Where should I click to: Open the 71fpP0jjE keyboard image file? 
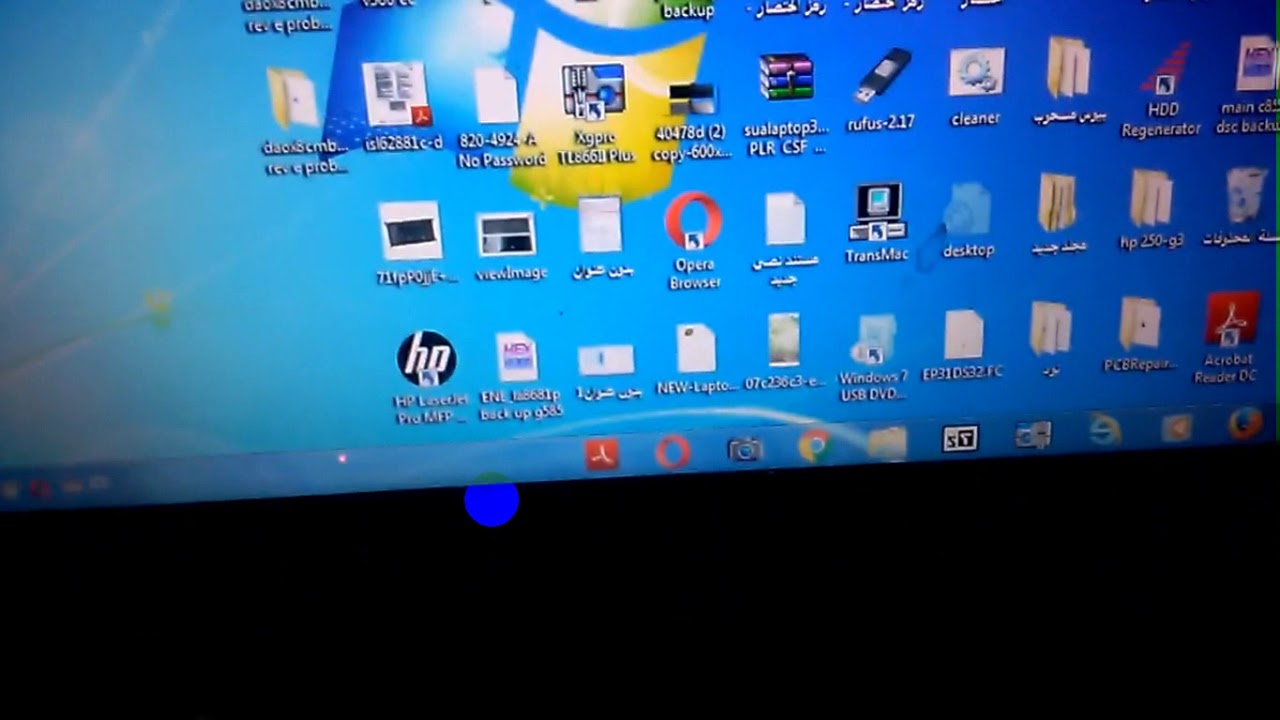click(x=411, y=230)
